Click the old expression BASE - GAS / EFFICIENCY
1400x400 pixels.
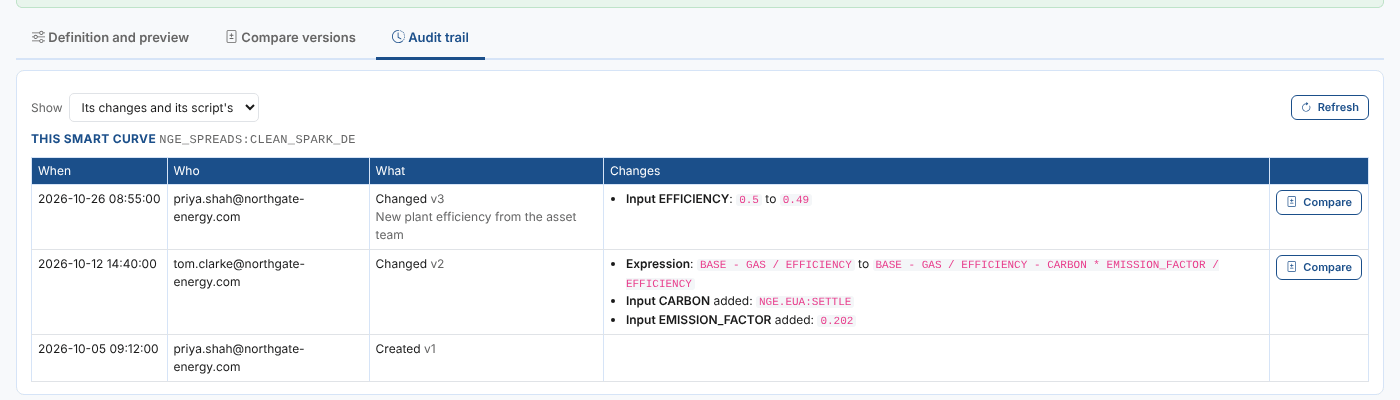tap(777, 265)
